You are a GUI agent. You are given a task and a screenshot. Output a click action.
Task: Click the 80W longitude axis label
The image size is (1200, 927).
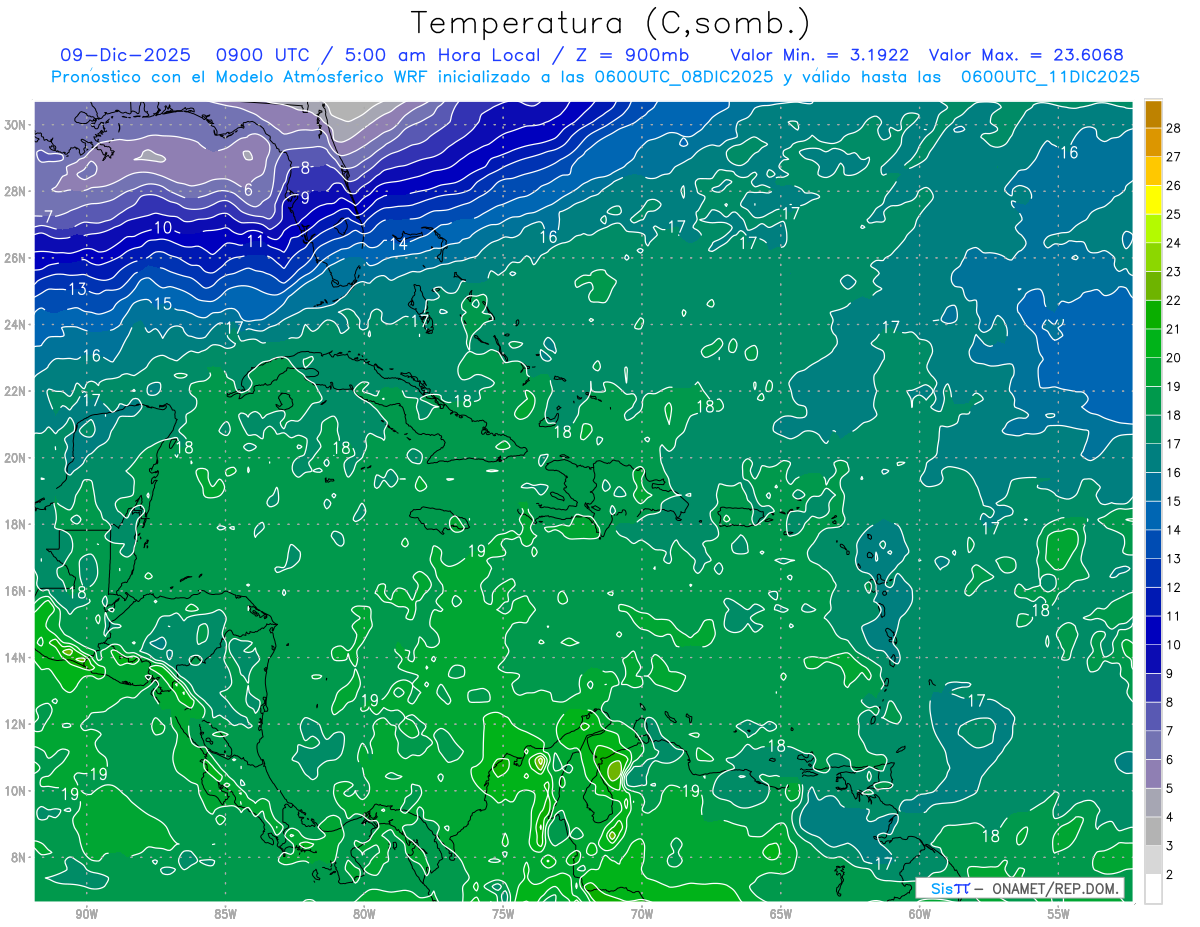(364, 914)
